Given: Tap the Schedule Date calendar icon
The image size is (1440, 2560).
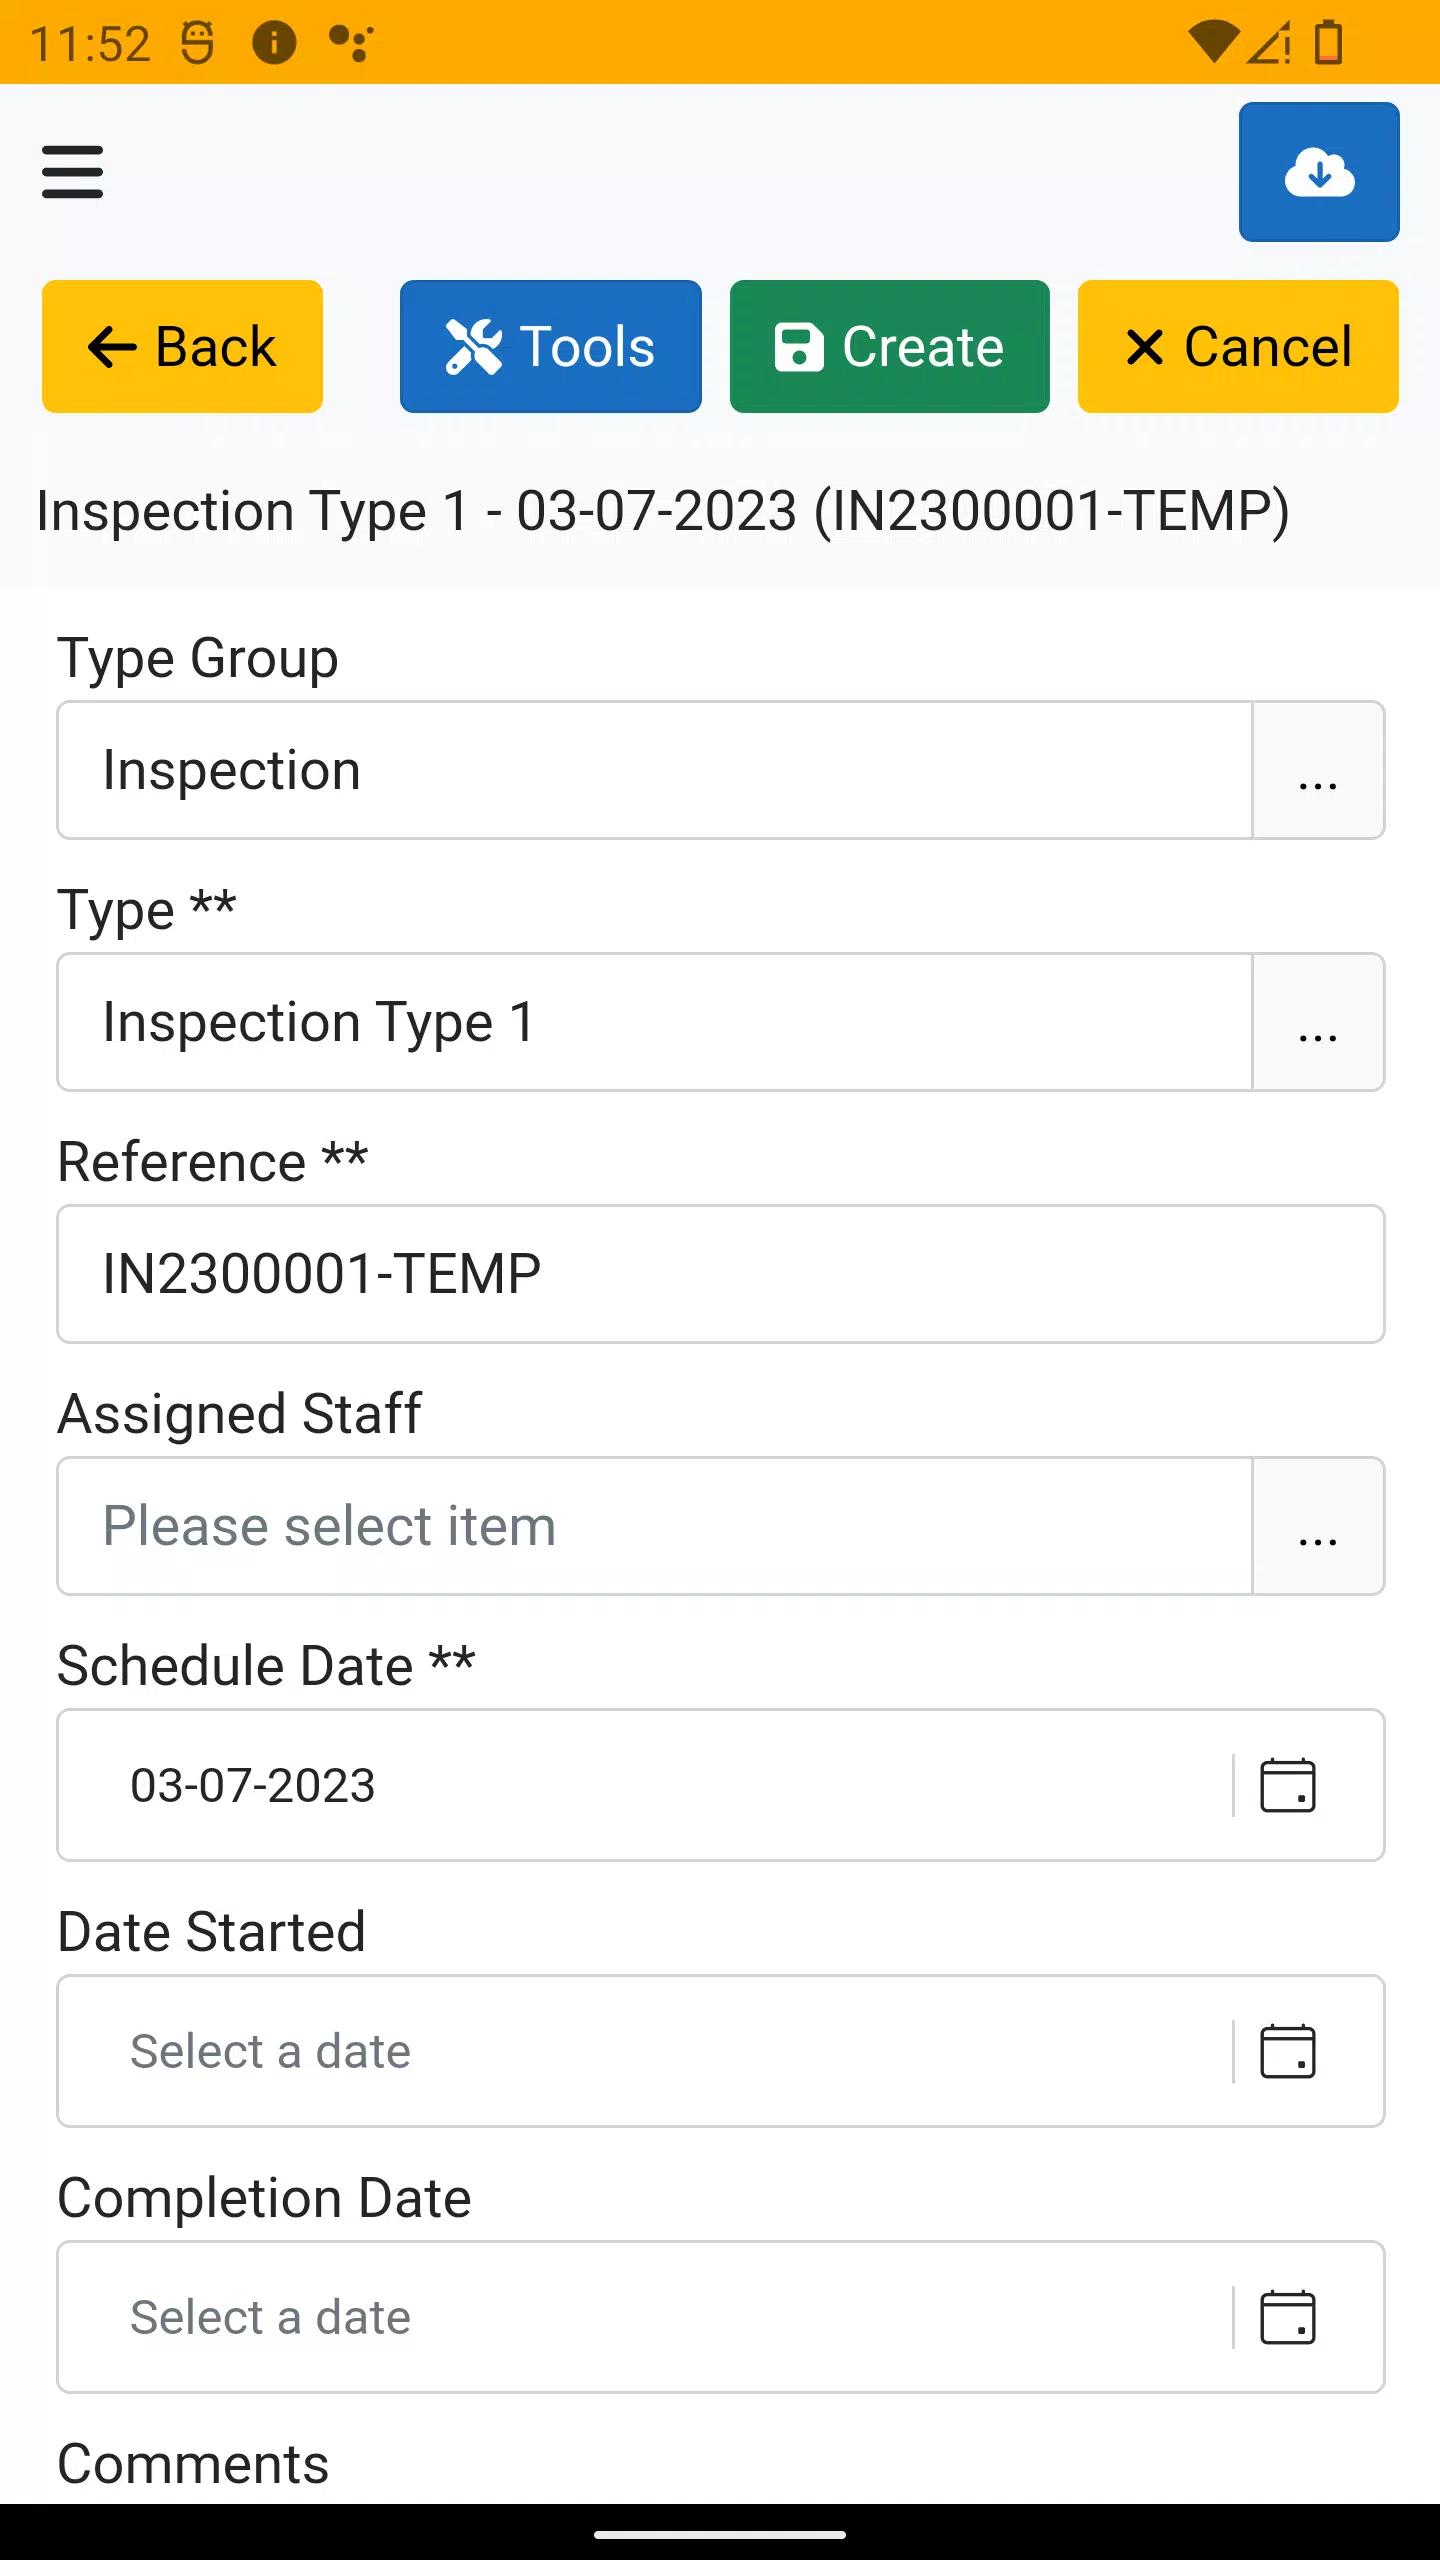Looking at the screenshot, I should [x=1288, y=1786].
